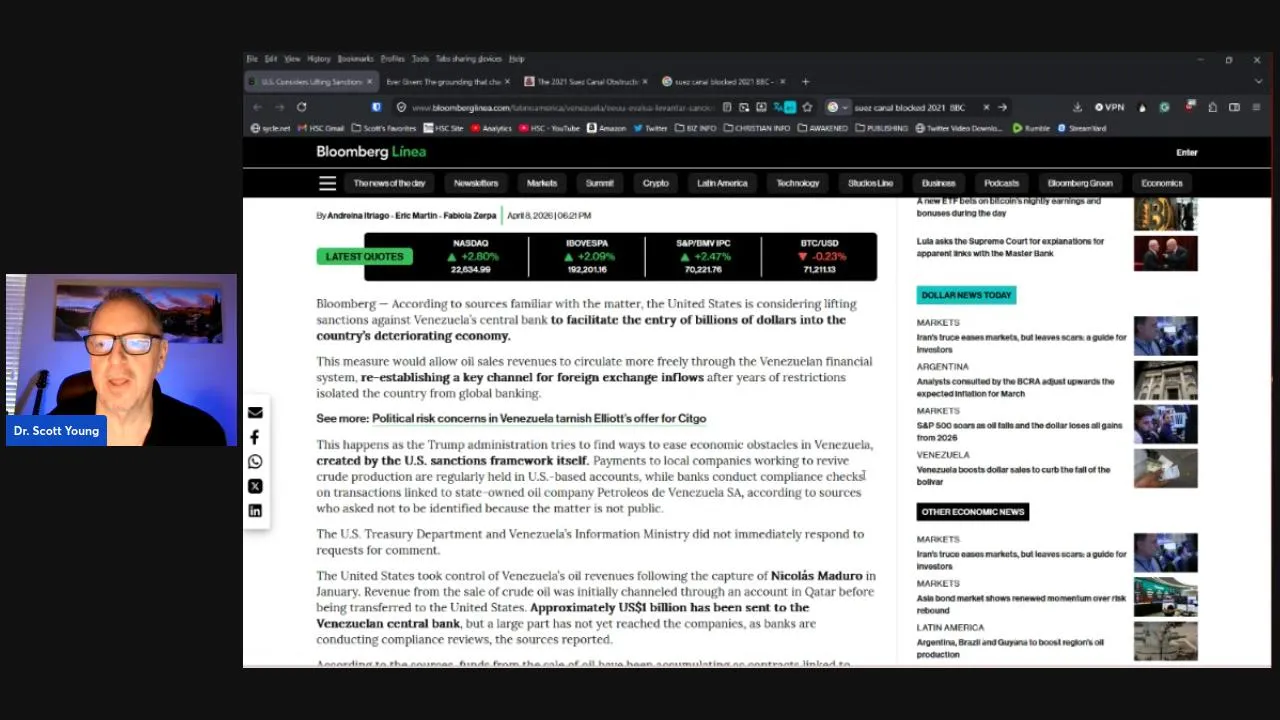Close the U.S. Considers Lifting Sanctions tab
This screenshot has height=720, width=1280.
[x=369, y=82]
